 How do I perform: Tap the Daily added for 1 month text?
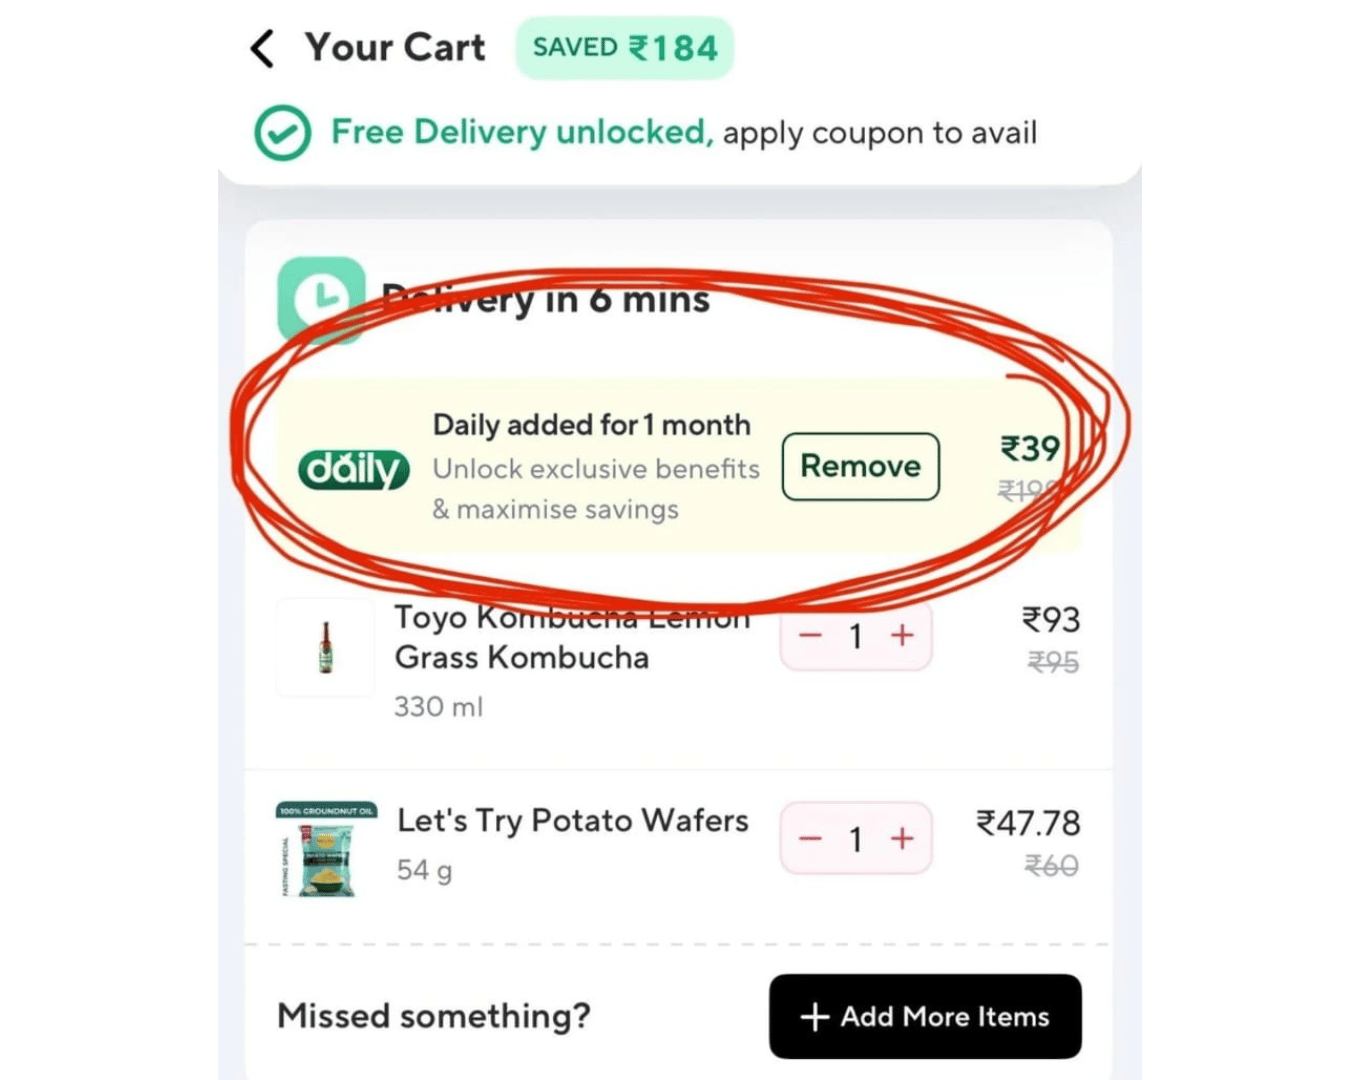[591, 425]
